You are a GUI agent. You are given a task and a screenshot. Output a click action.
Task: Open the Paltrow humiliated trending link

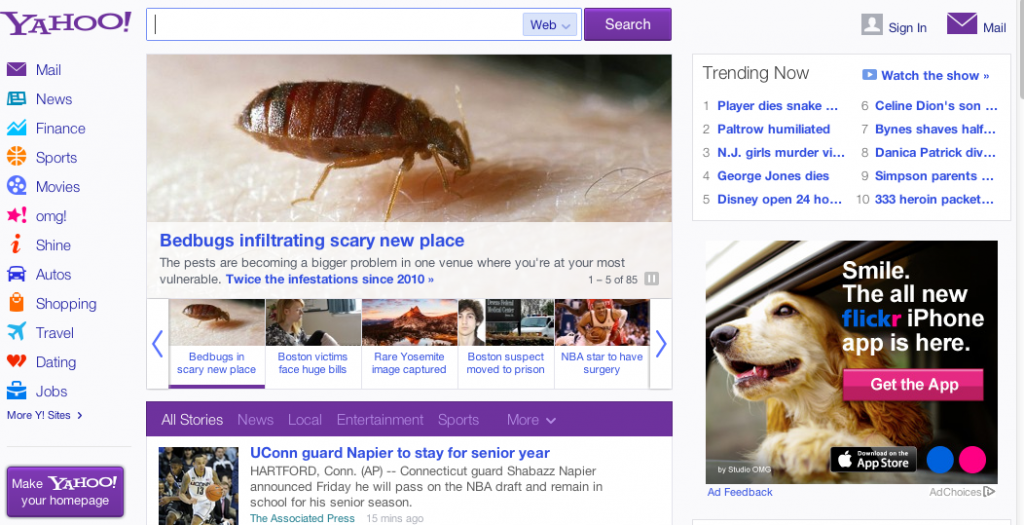click(x=773, y=129)
